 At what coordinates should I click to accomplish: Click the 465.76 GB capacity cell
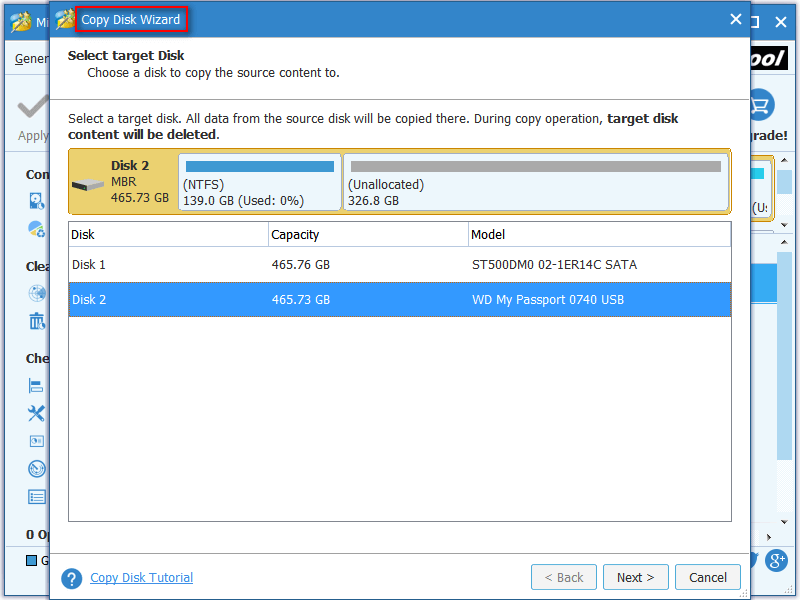coord(301,265)
